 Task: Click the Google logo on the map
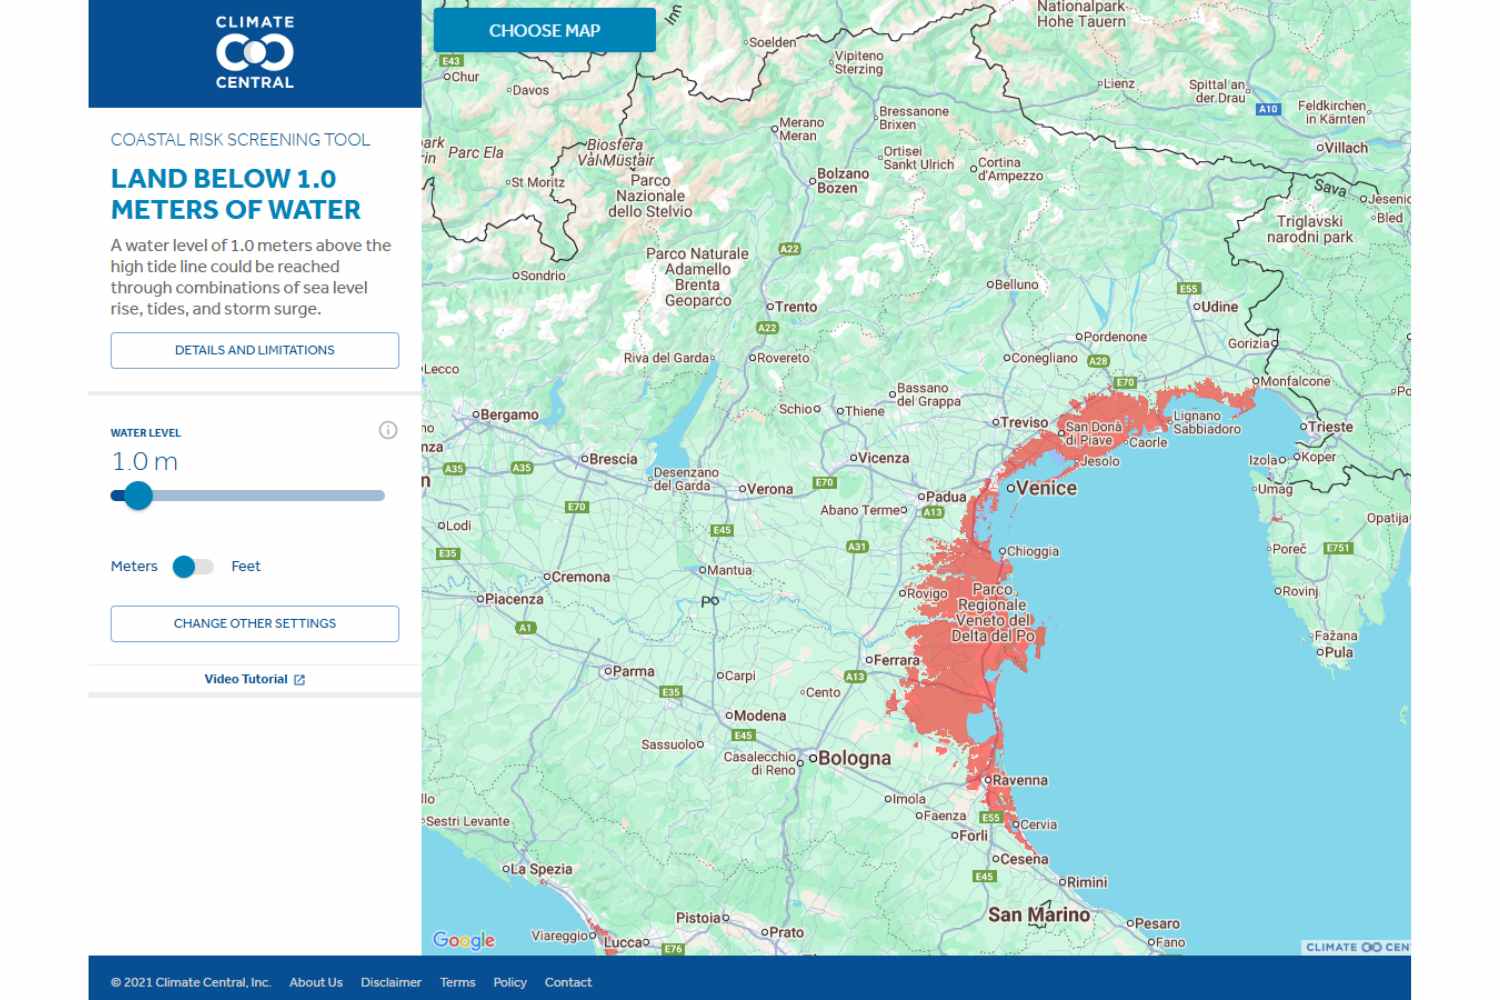pyautogui.click(x=463, y=939)
